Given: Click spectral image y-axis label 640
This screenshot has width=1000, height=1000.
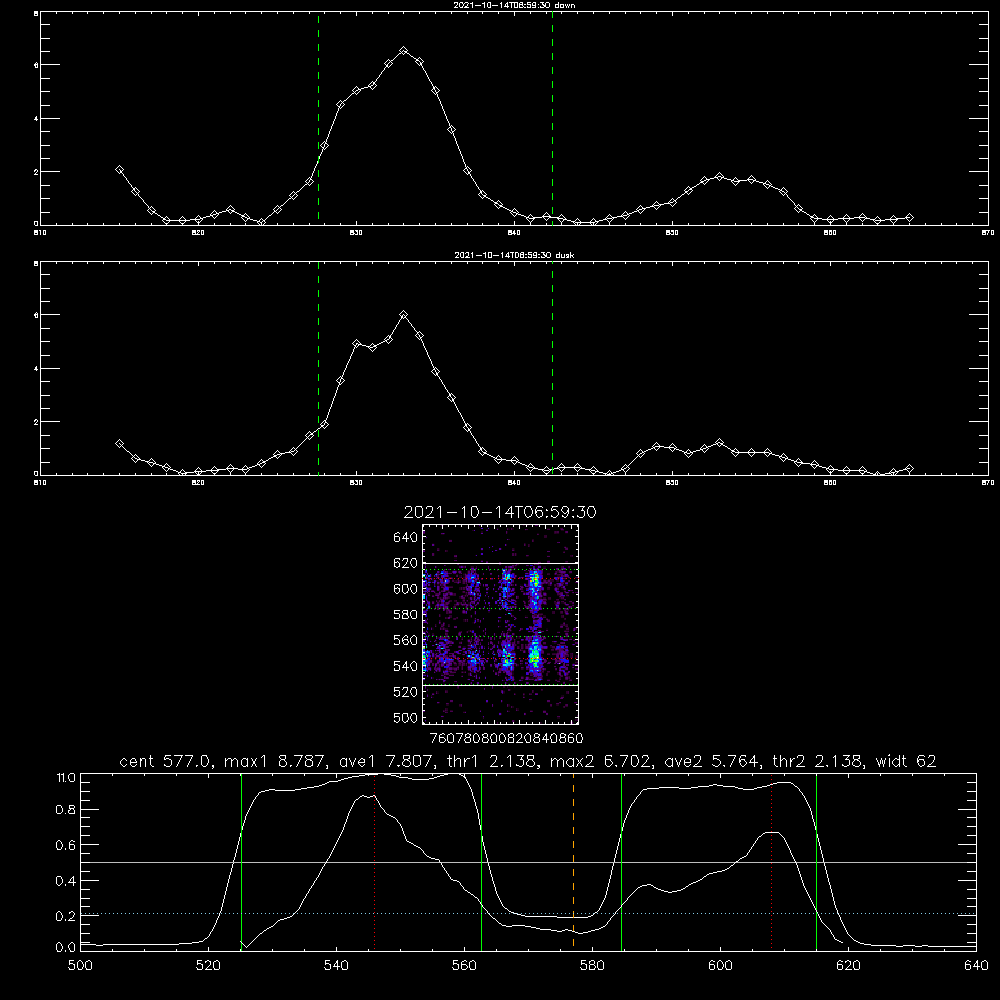Looking at the screenshot, I should (x=405, y=538).
